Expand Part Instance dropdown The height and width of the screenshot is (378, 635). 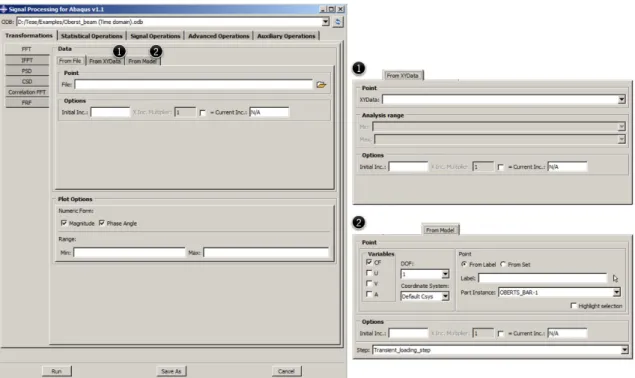pyautogui.click(x=616, y=293)
